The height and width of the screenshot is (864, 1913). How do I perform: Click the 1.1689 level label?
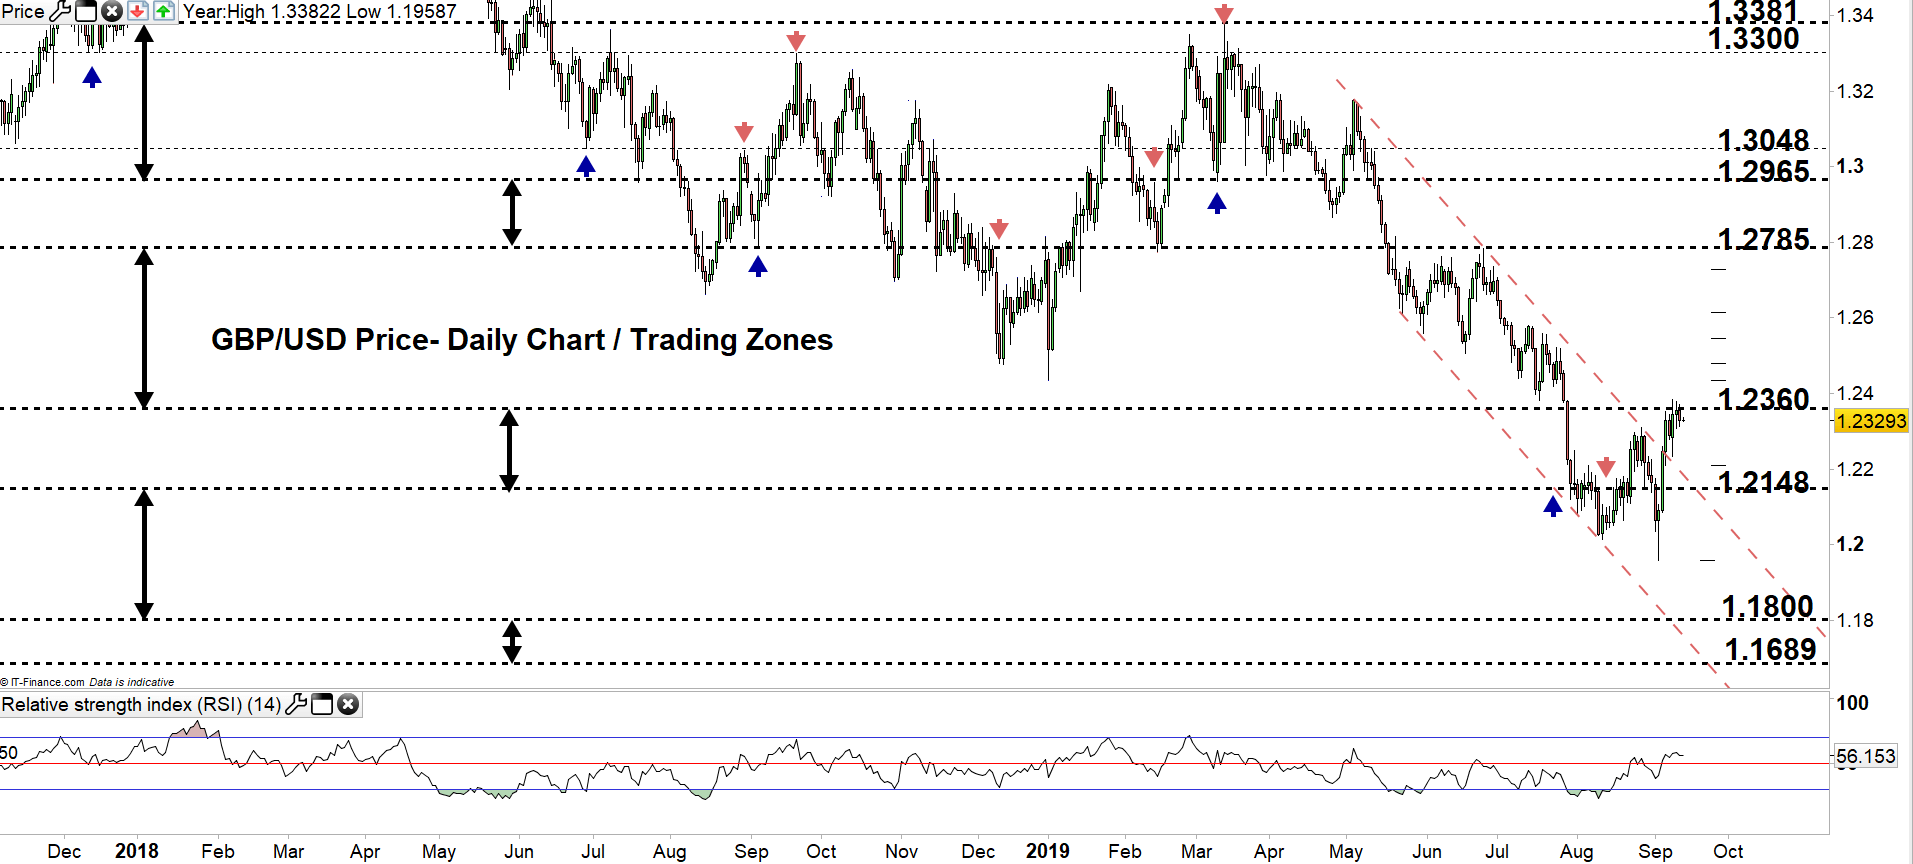tap(1770, 649)
